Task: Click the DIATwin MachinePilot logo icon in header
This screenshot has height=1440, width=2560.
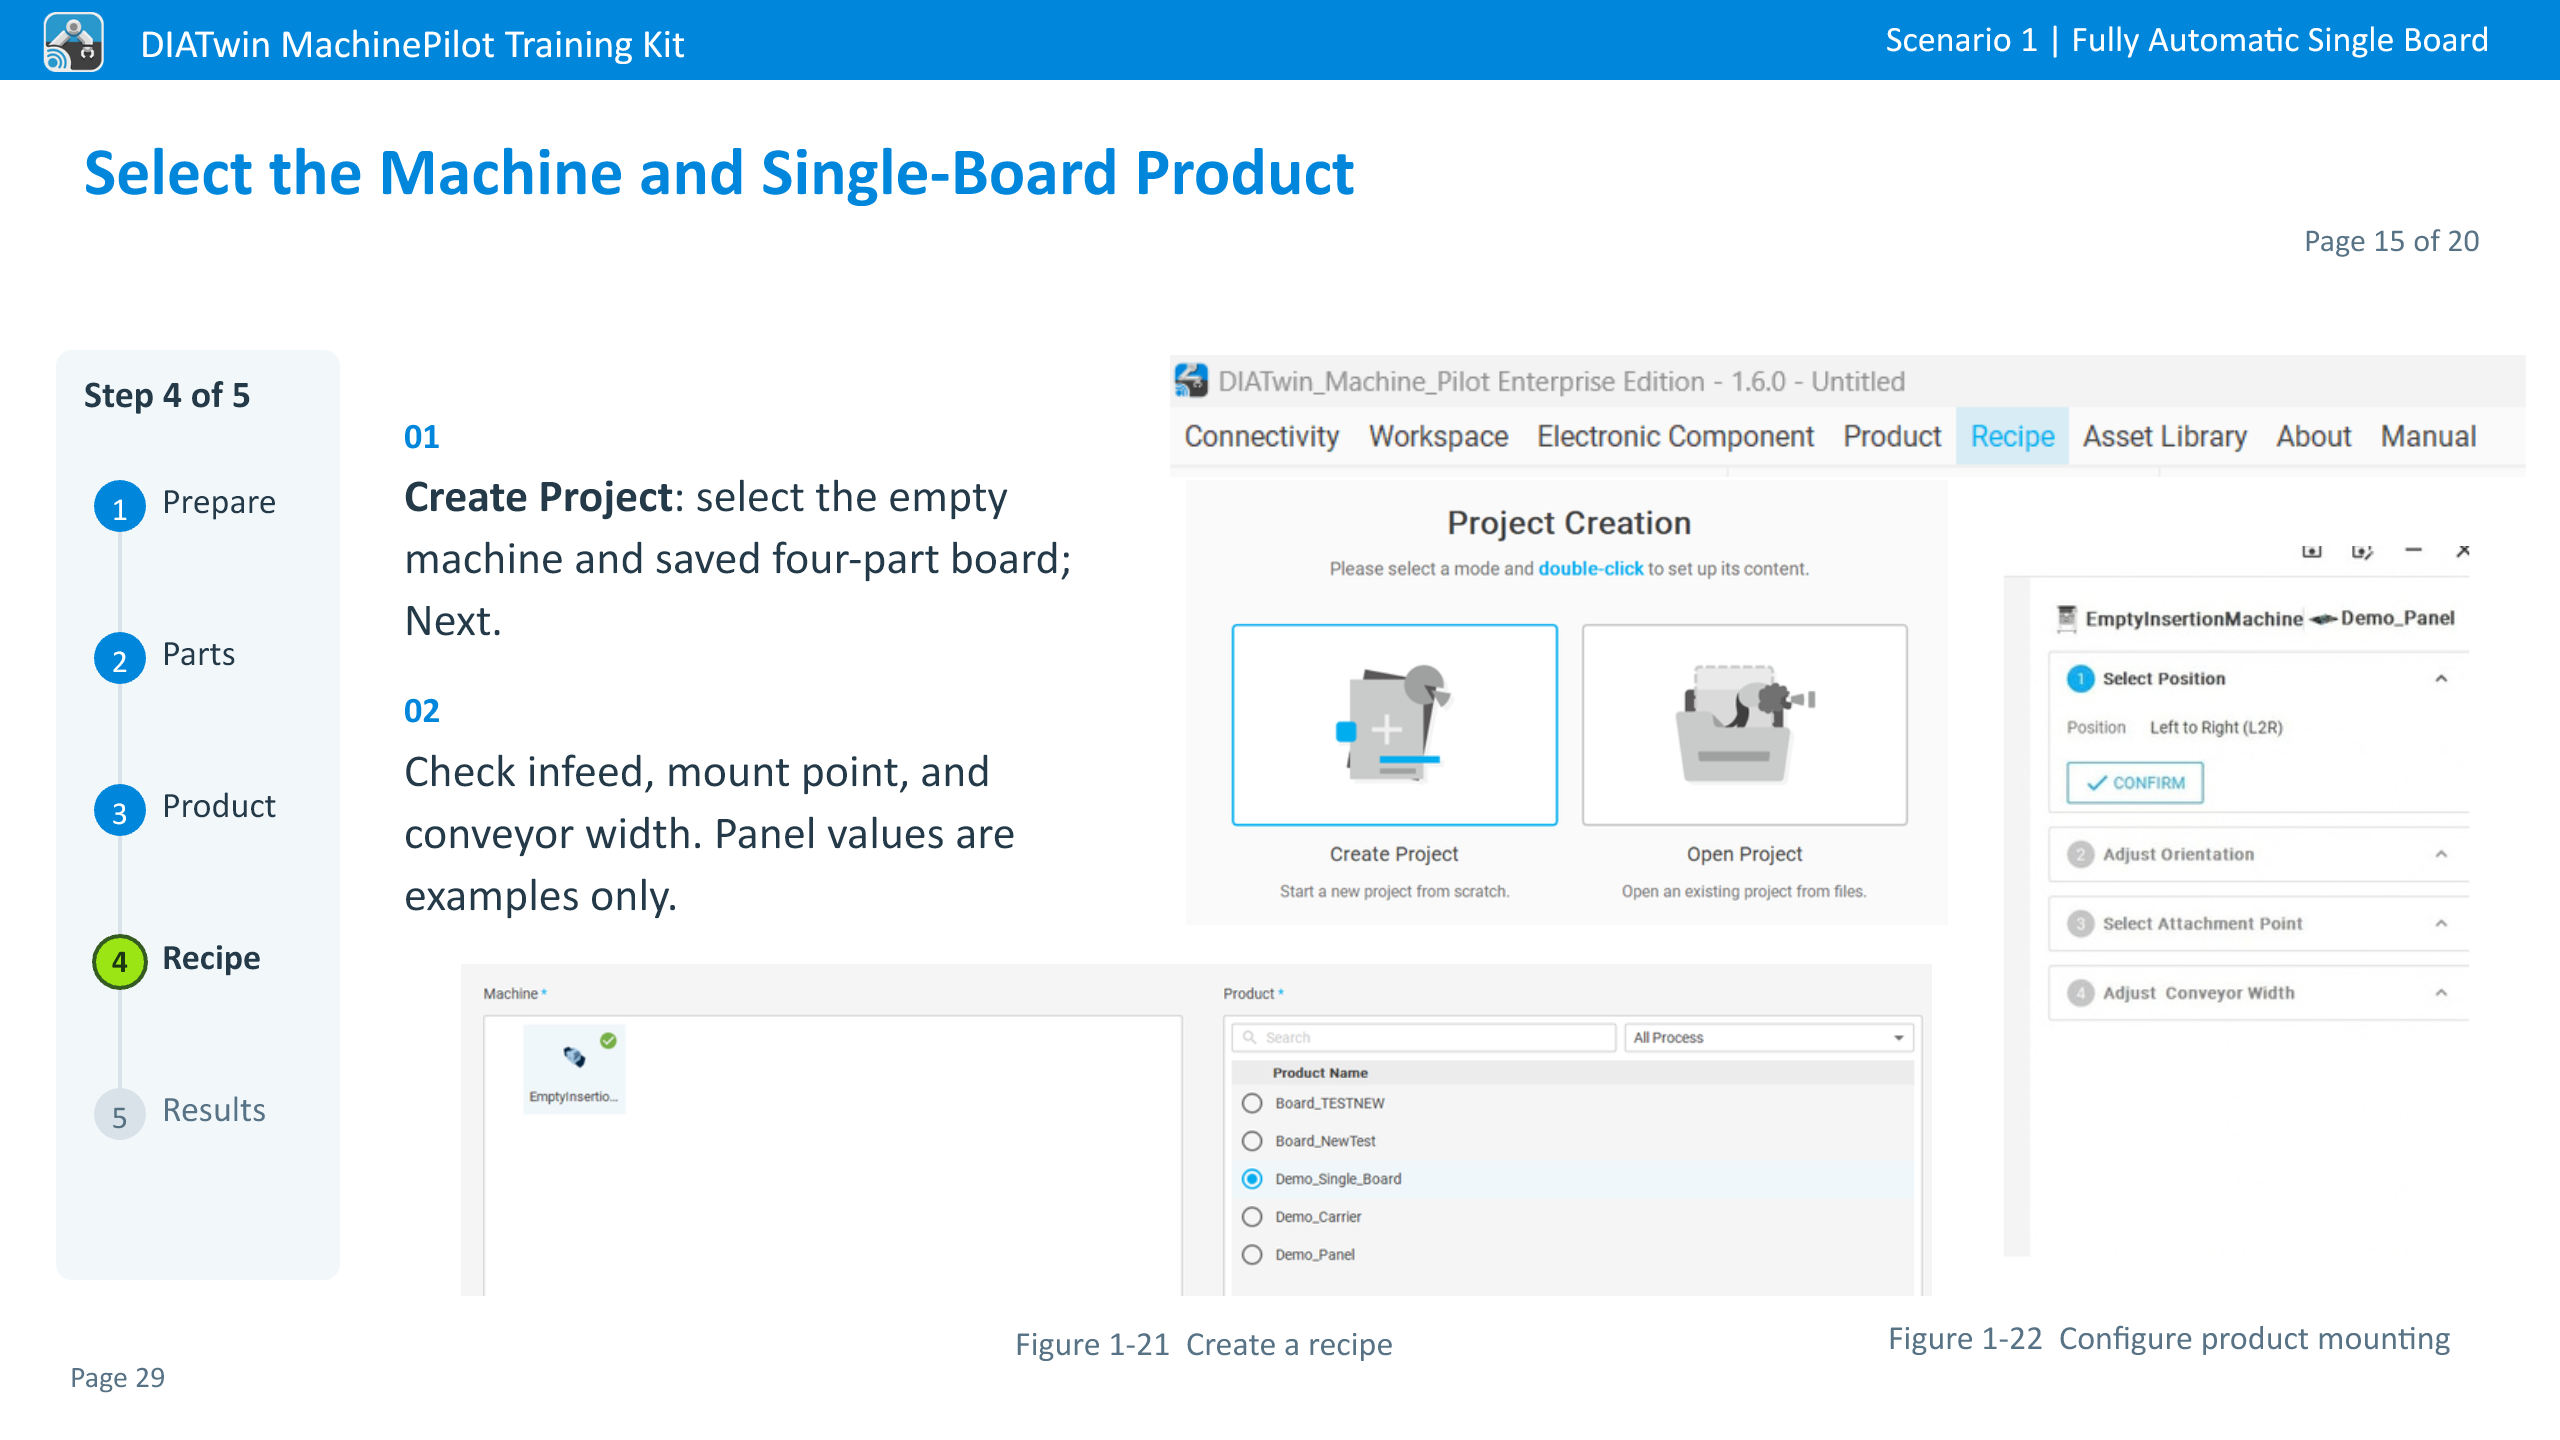Action: tap(73, 42)
